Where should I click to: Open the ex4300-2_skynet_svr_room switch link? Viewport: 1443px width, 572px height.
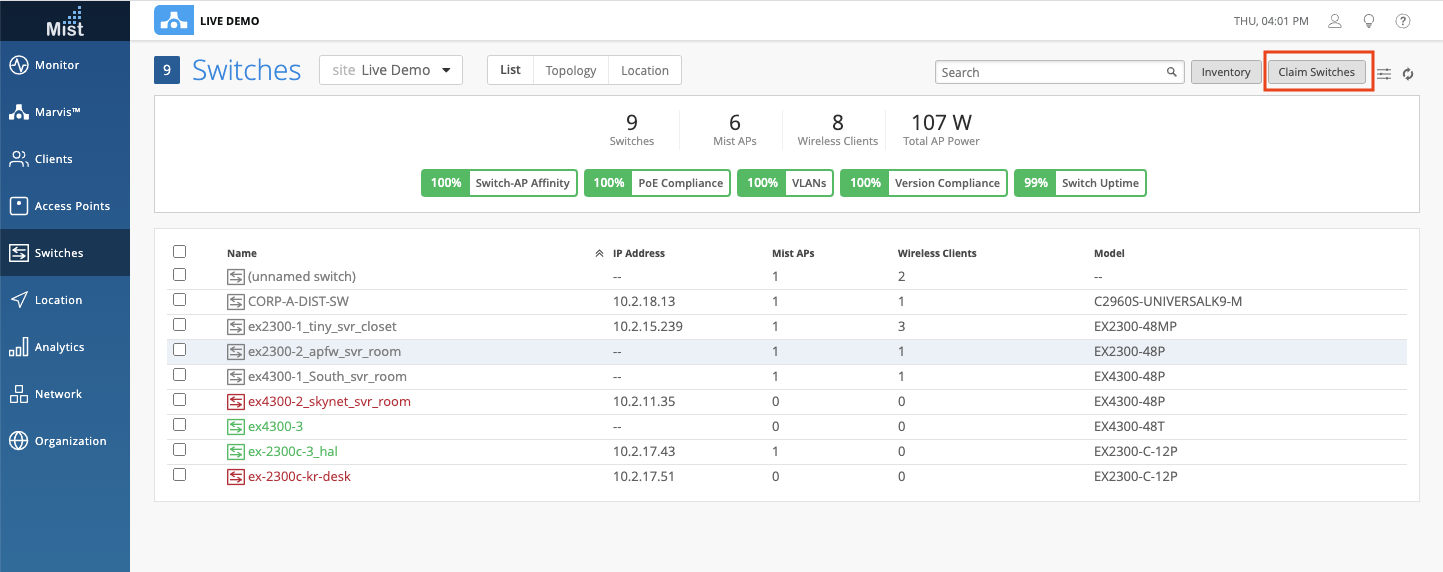click(x=329, y=401)
